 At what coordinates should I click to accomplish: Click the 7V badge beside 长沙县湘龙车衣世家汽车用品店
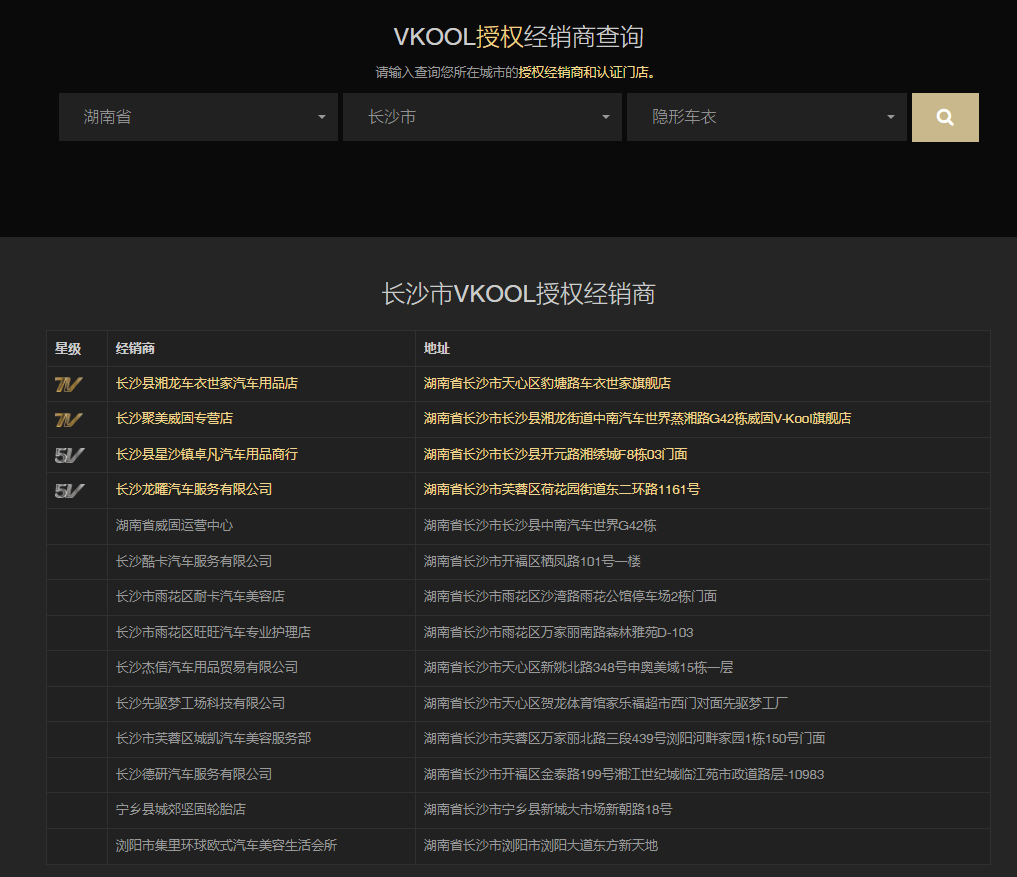pyautogui.click(x=68, y=384)
